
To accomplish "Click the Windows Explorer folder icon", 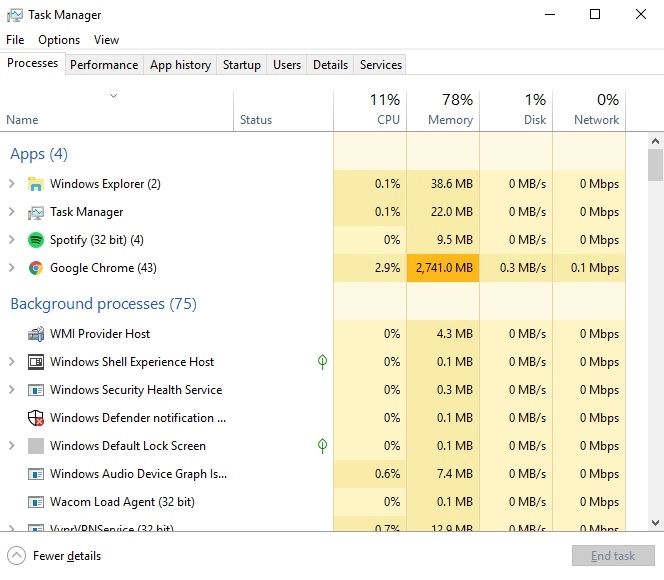I will (36, 184).
